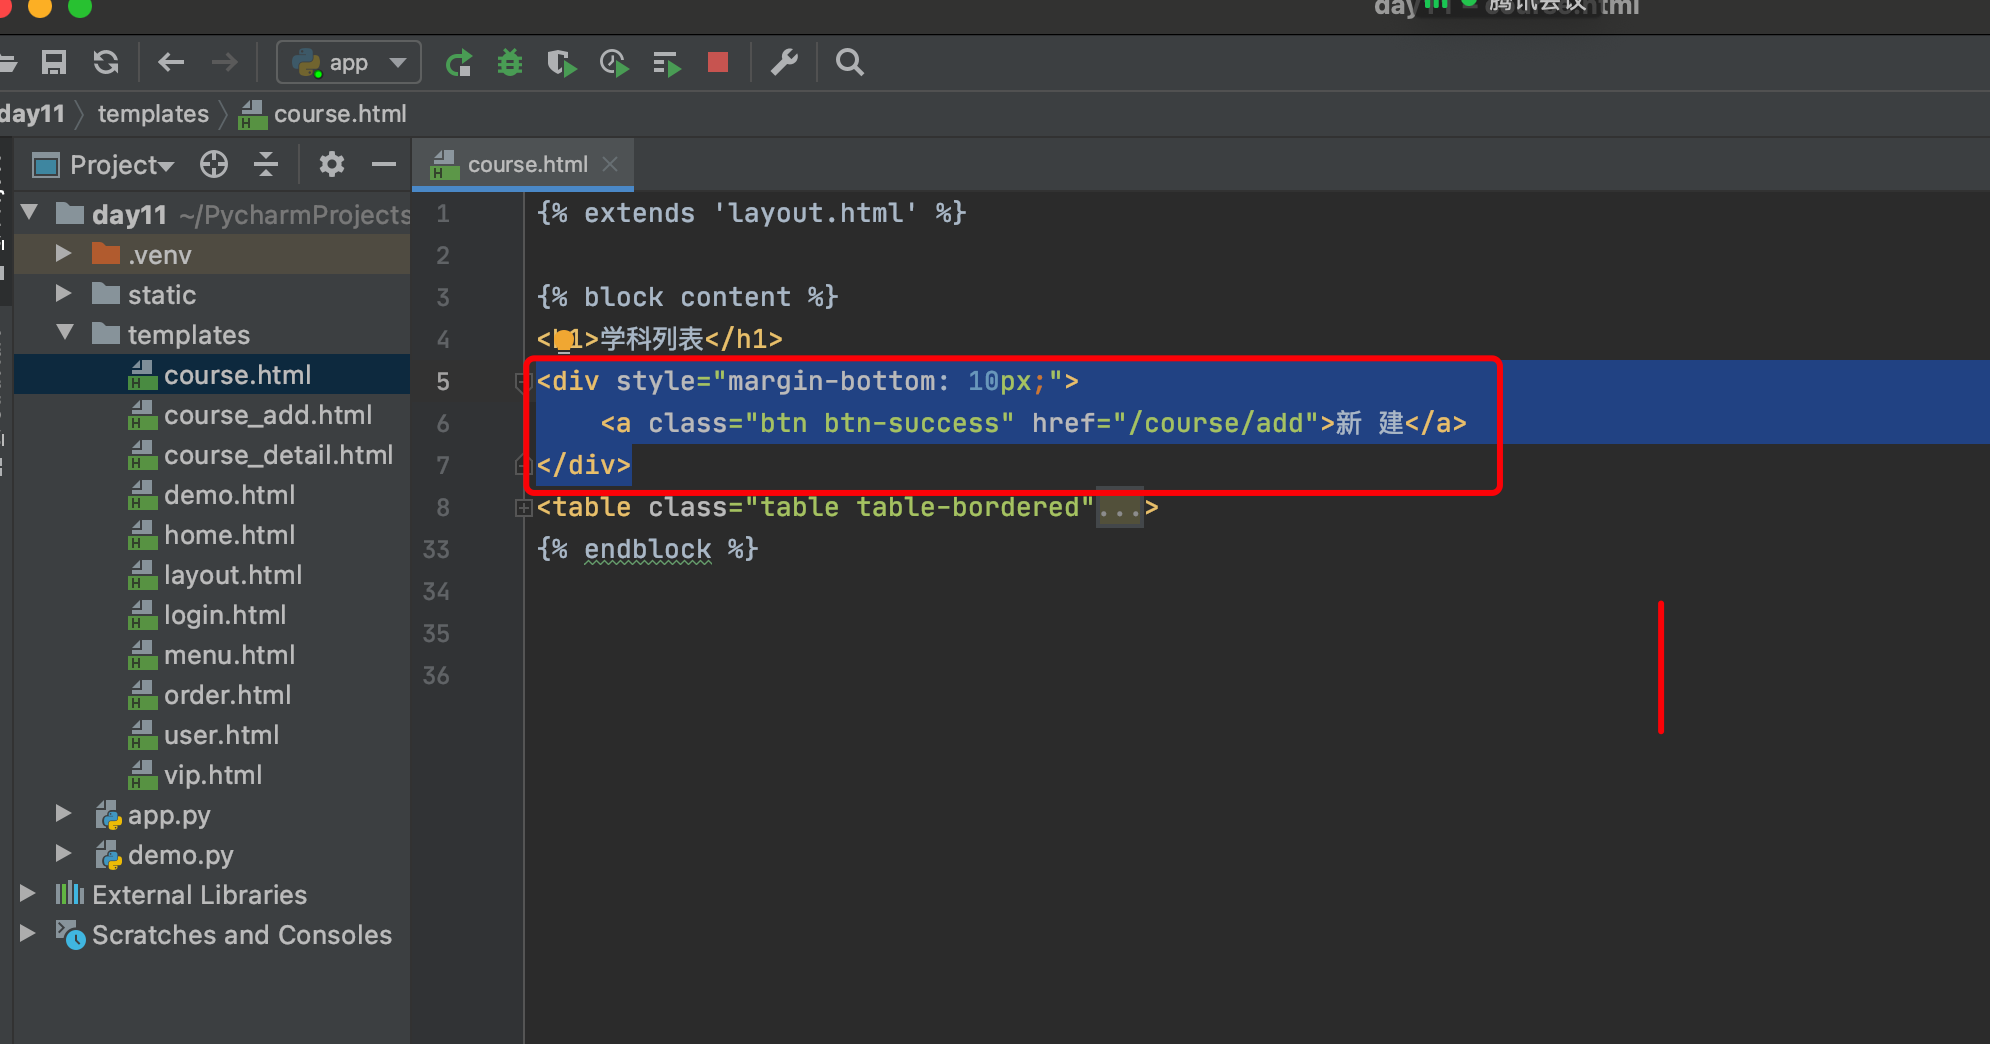Viewport: 1990px width, 1044px height.
Task: Expand the demo.py node
Action: pyautogui.click(x=64, y=853)
